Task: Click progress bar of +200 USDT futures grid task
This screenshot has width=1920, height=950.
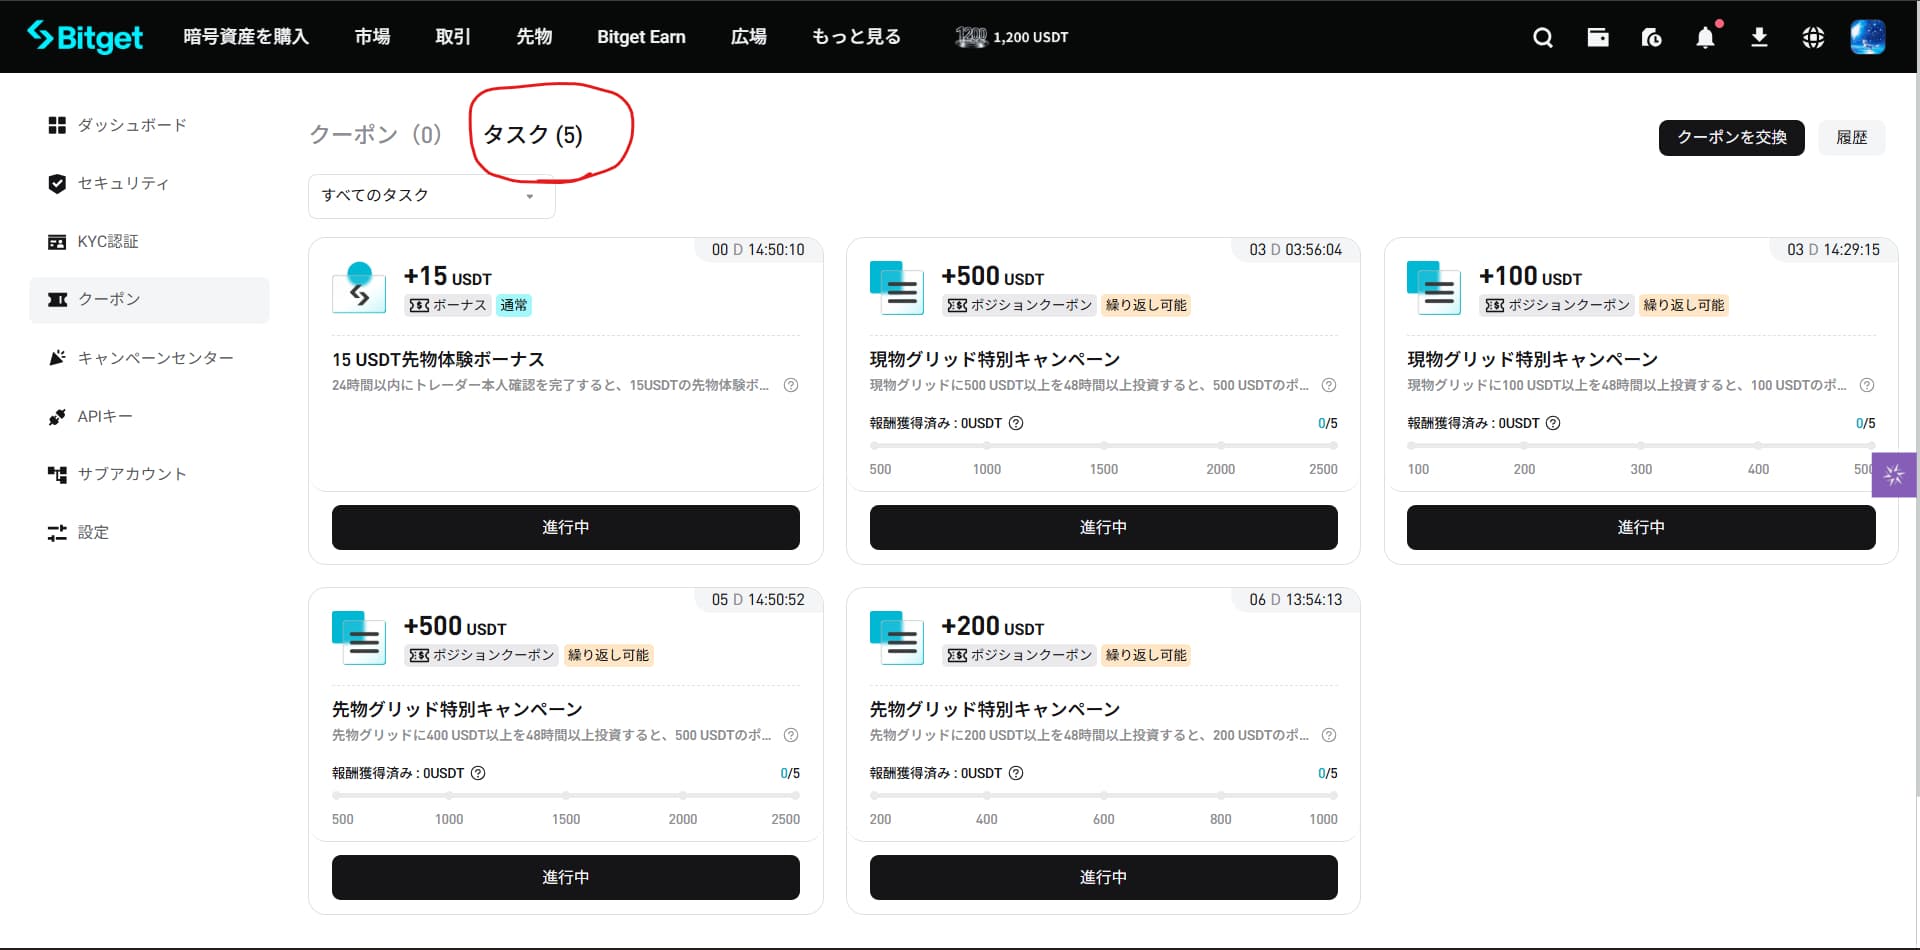Action: click(x=1103, y=796)
